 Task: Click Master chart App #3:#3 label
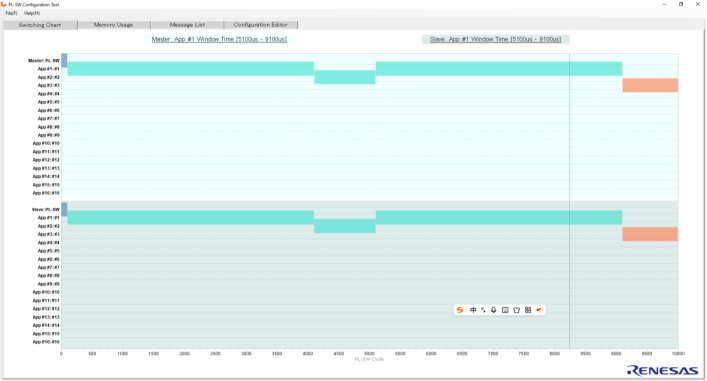[49, 85]
